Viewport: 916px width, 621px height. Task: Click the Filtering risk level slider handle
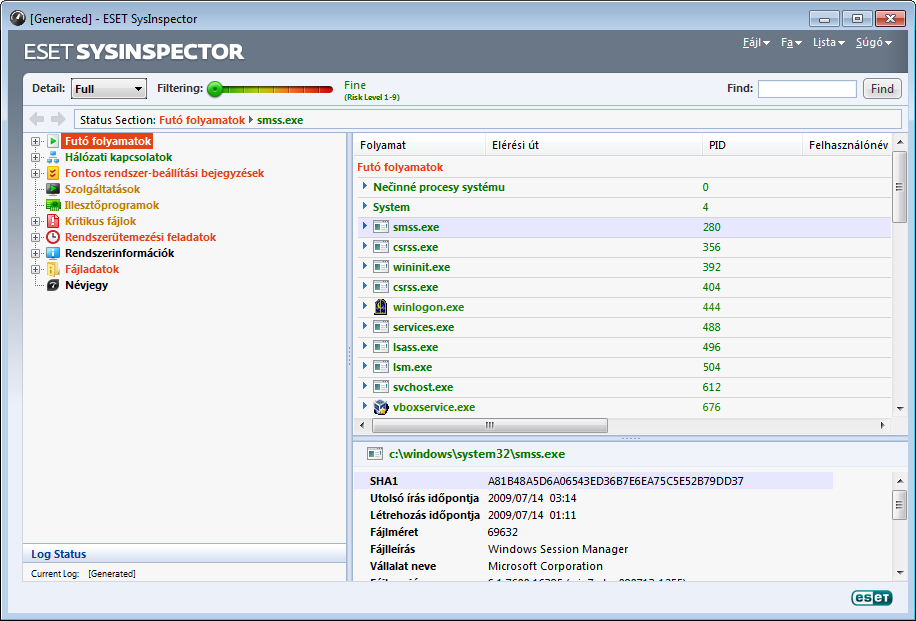215,89
